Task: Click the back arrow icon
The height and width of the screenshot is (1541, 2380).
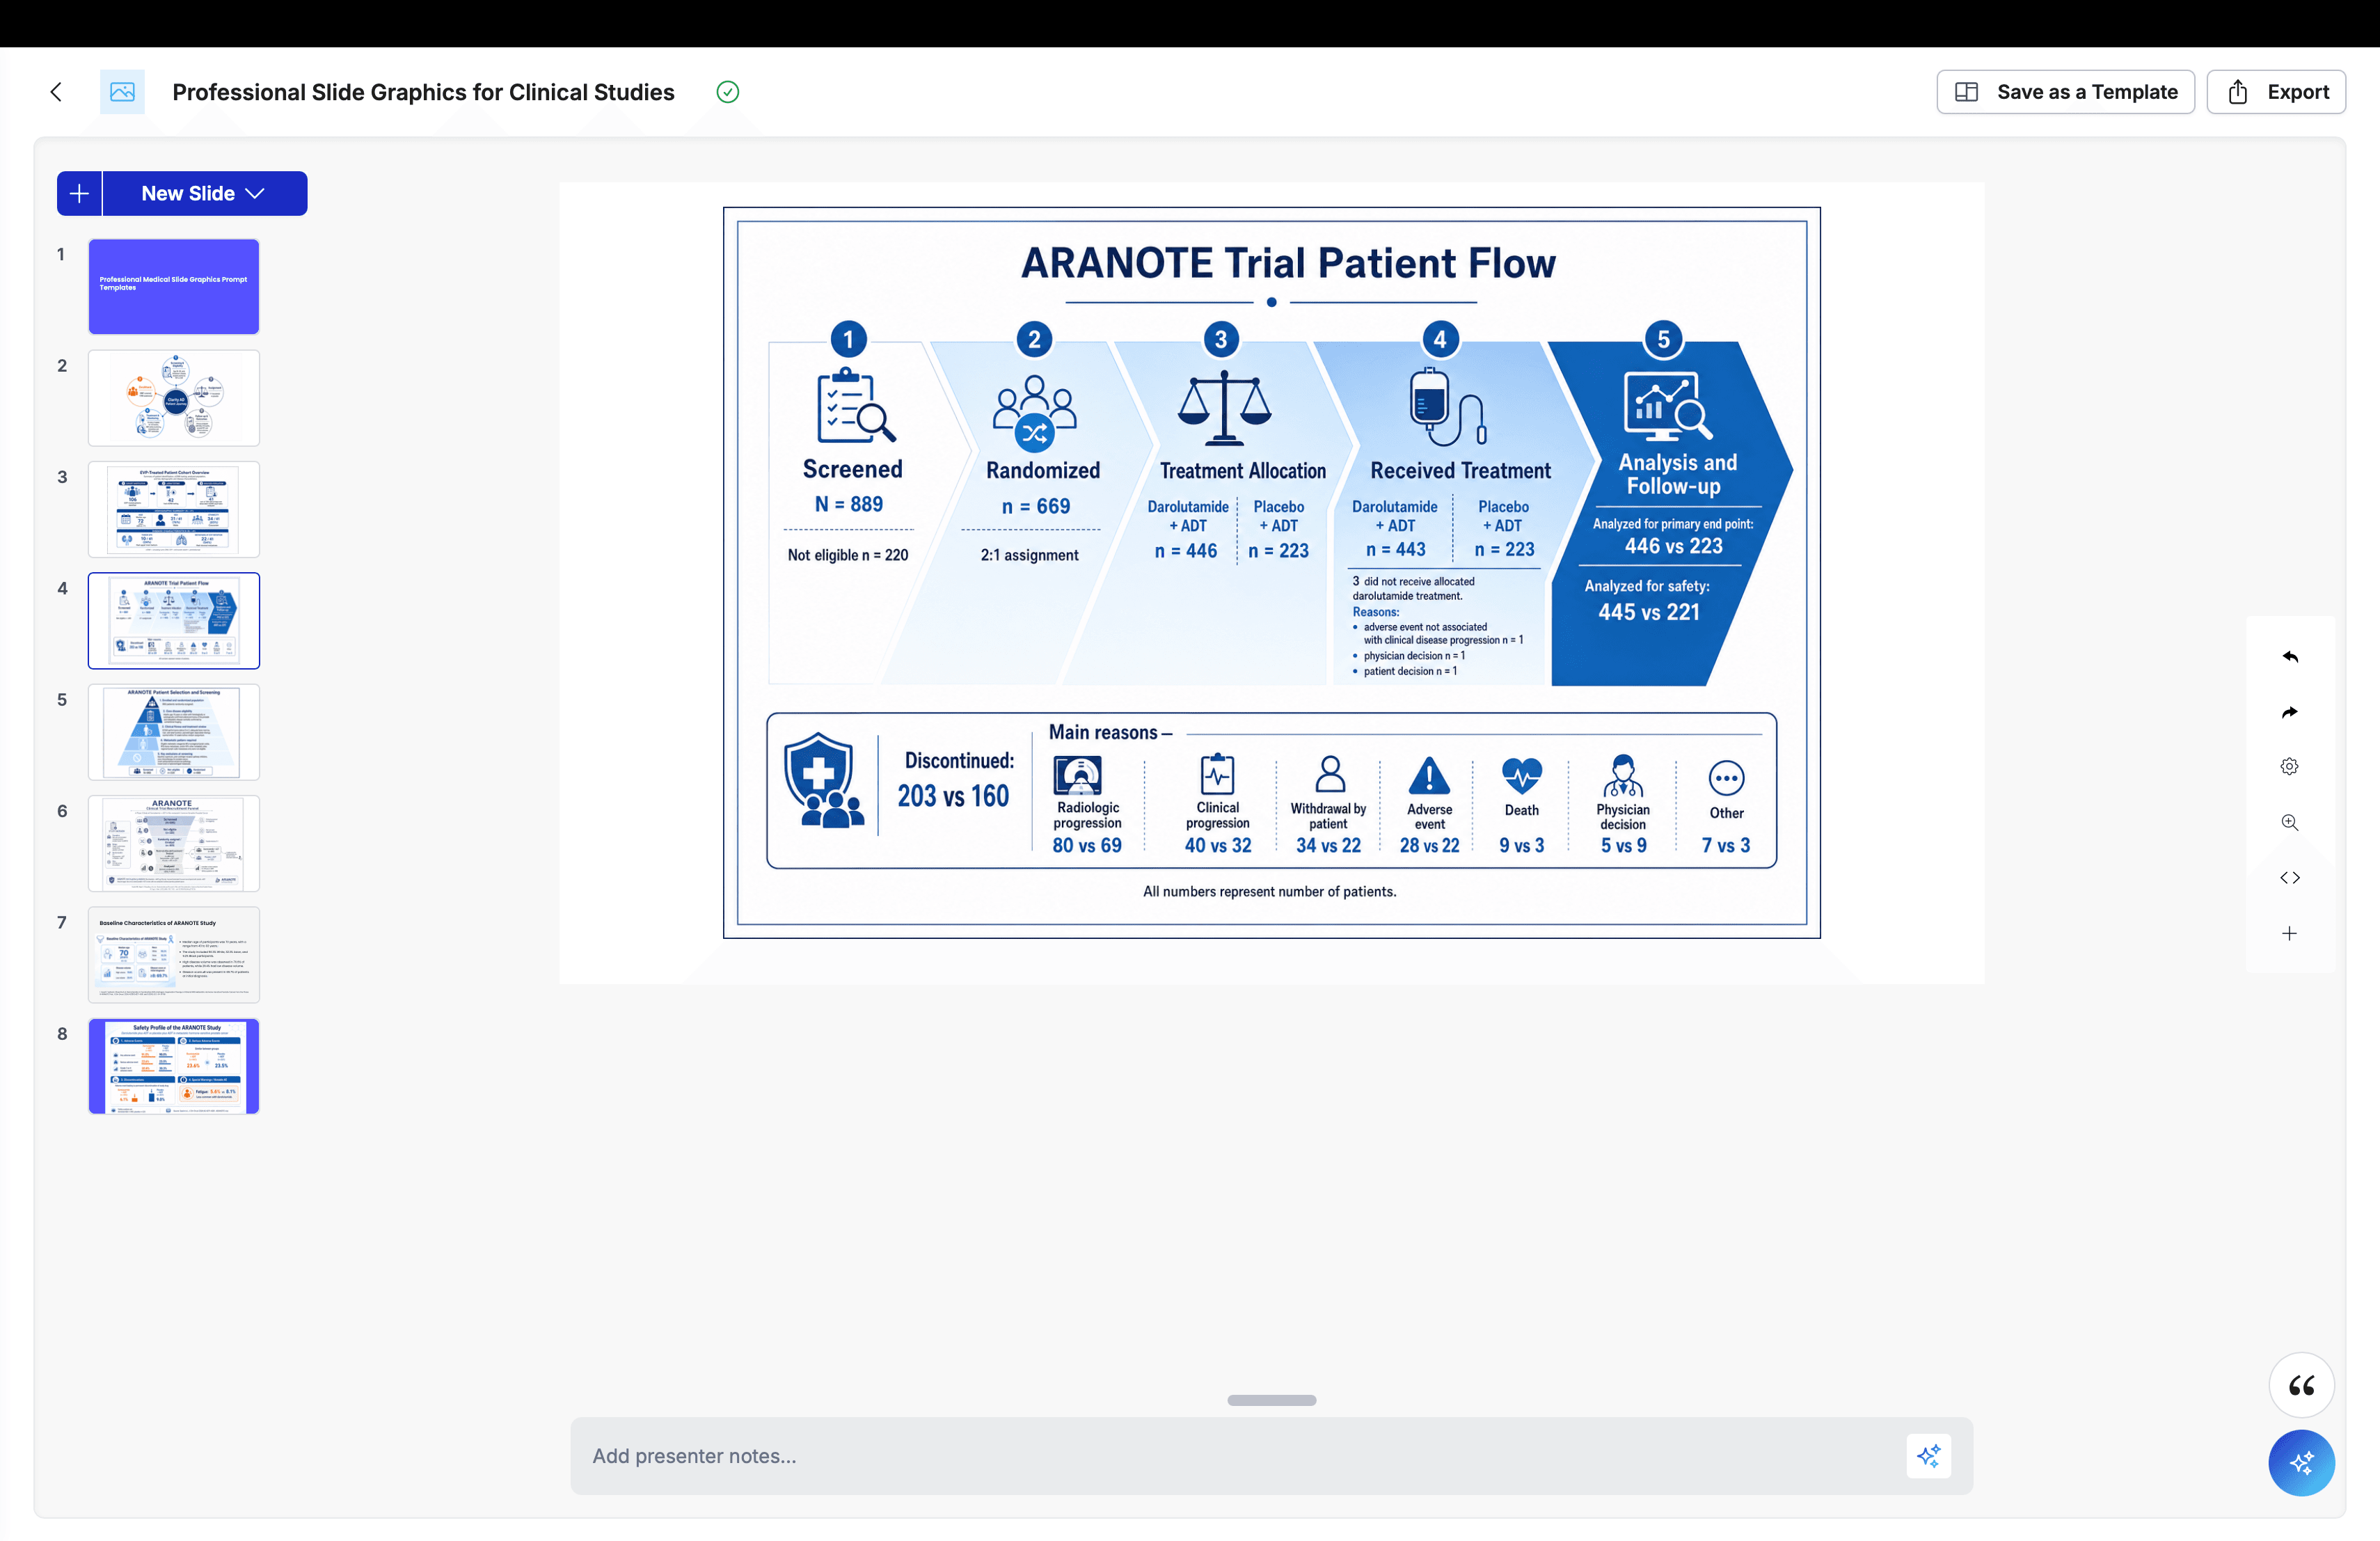Action: (56, 92)
